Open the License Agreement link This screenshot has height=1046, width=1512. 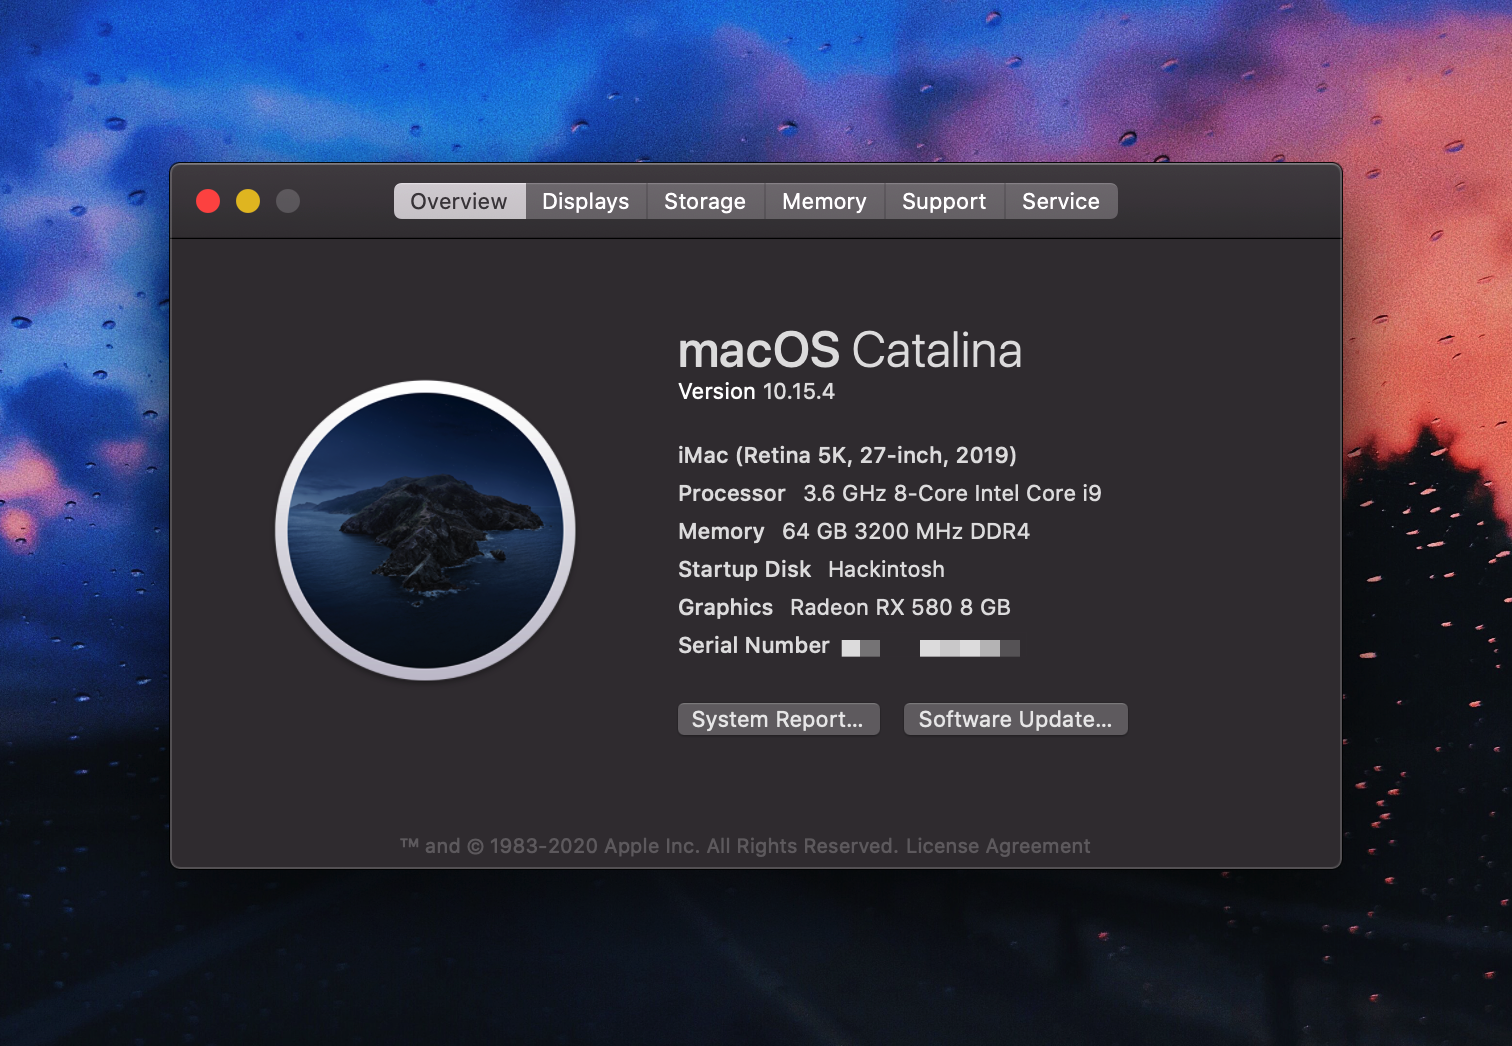[x=998, y=846]
